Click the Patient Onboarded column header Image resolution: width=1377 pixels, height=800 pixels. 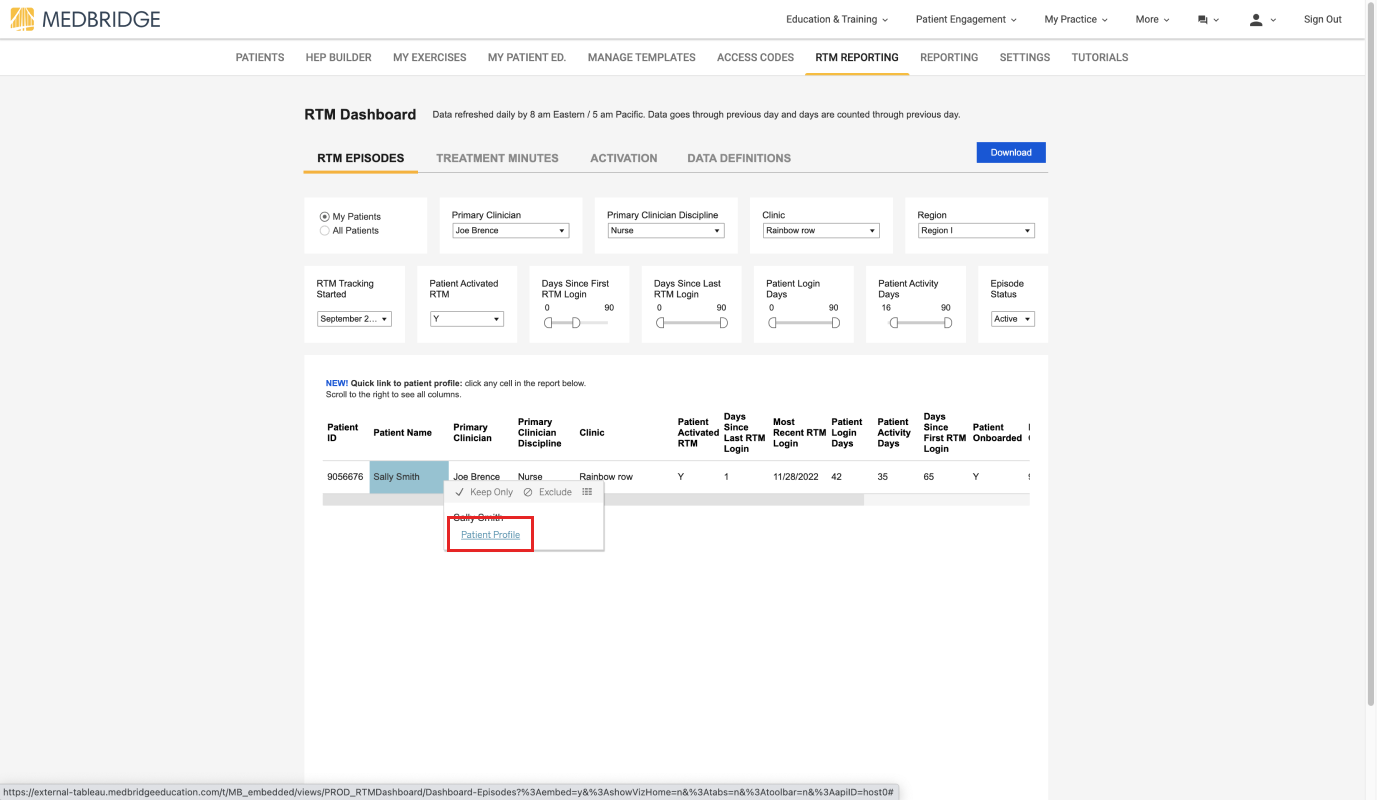click(997, 433)
